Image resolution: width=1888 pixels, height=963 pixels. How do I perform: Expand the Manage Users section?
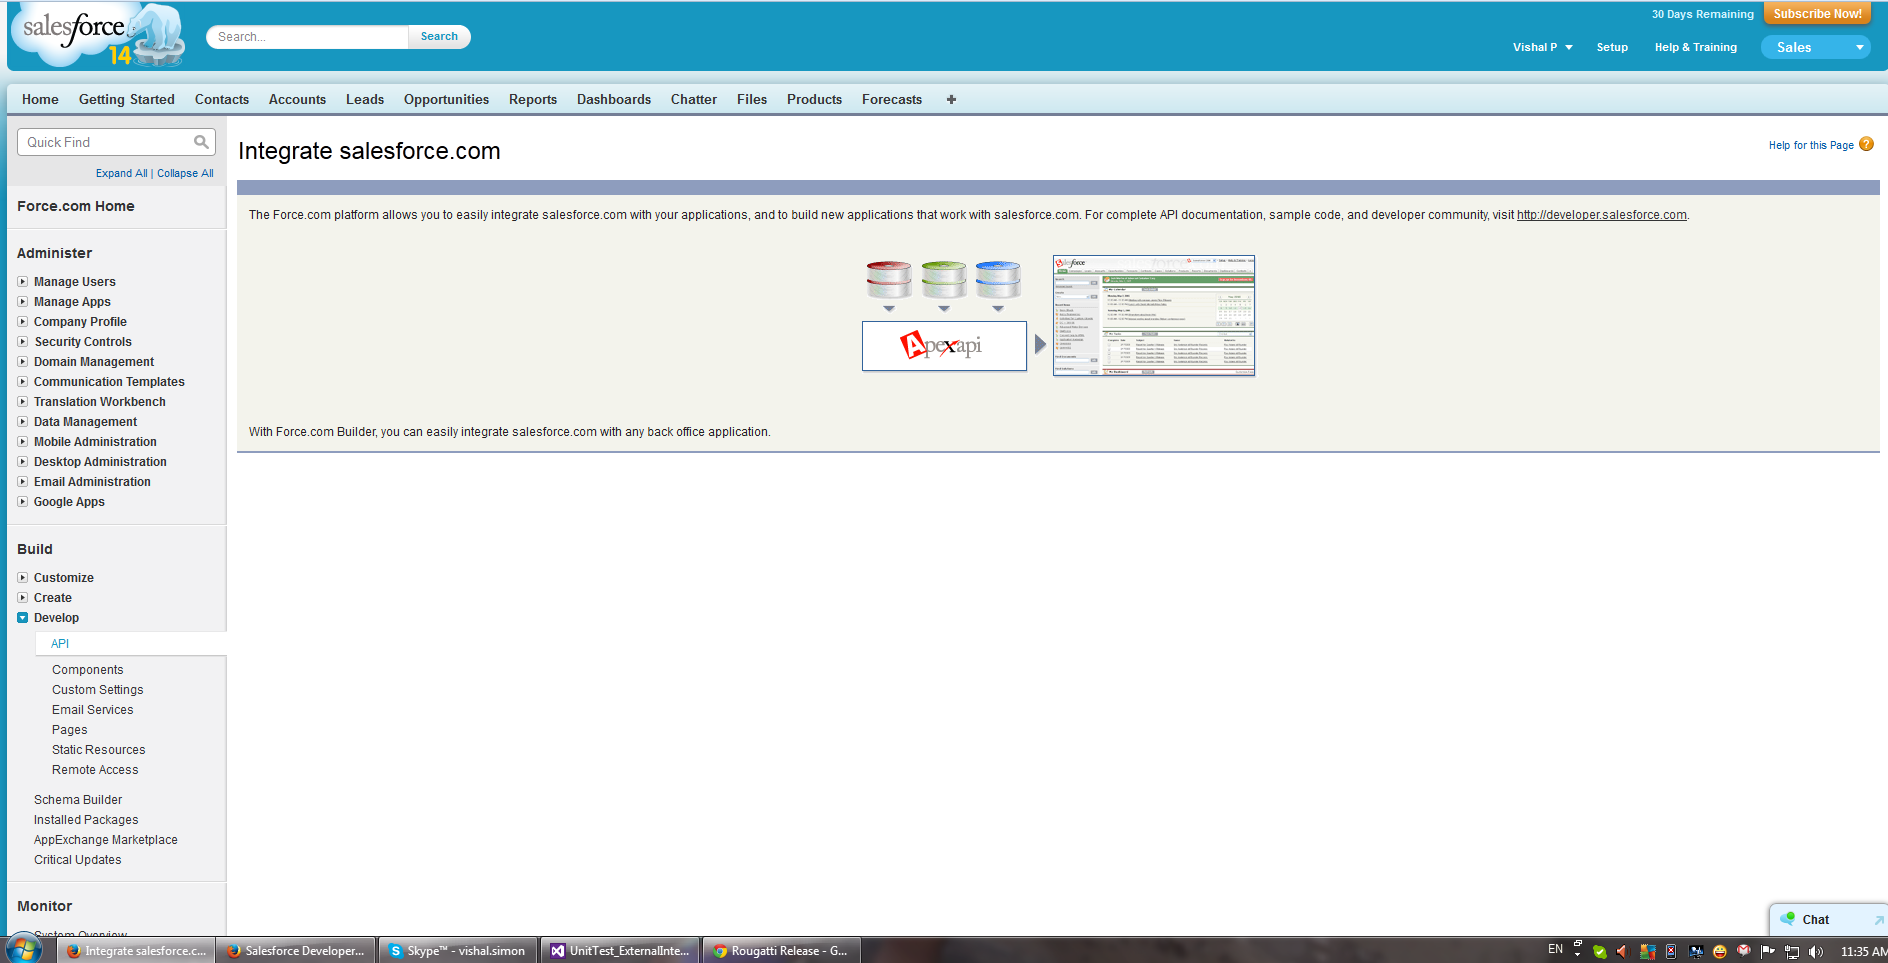click(22, 282)
